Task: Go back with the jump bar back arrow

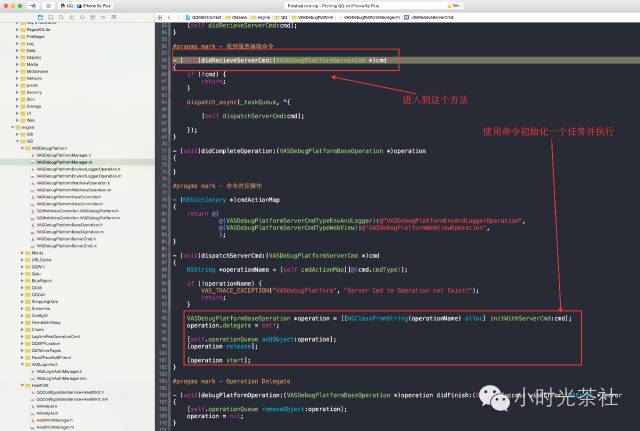Action: click(x=170, y=18)
